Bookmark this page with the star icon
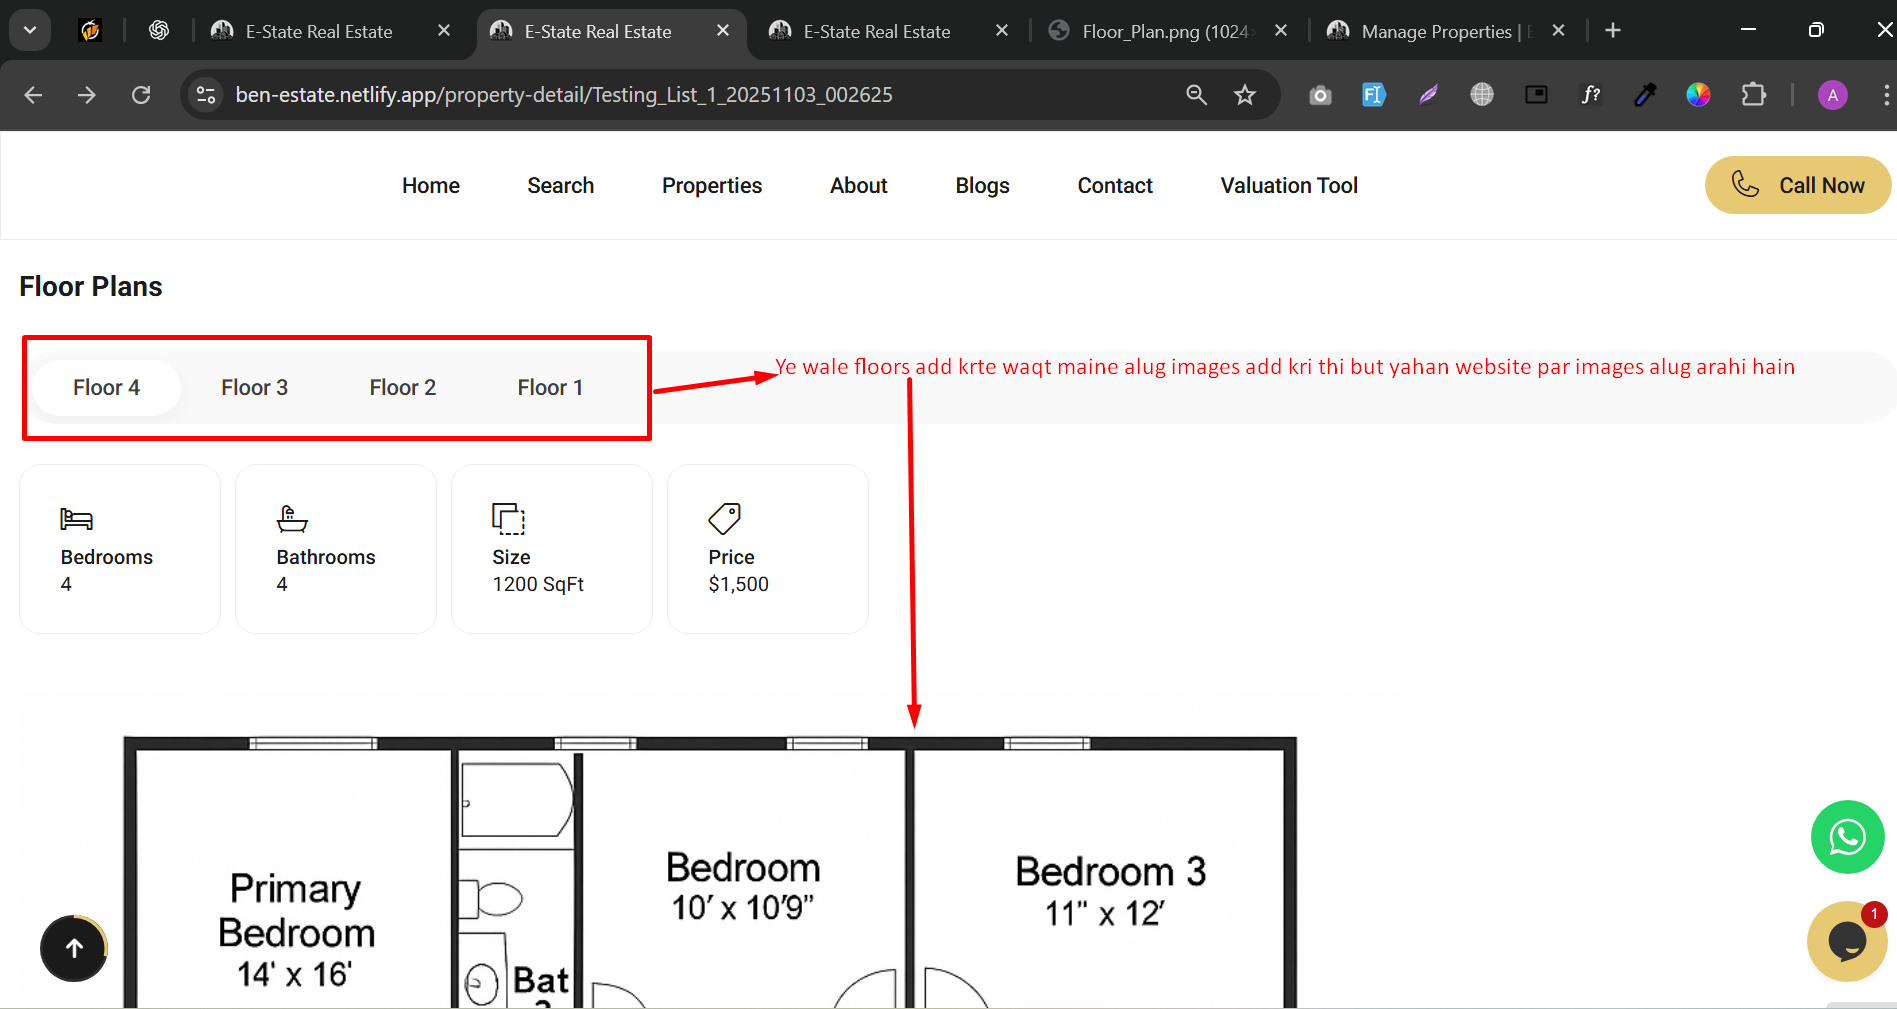1897x1009 pixels. pyautogui.click(x=1244, y=95)
